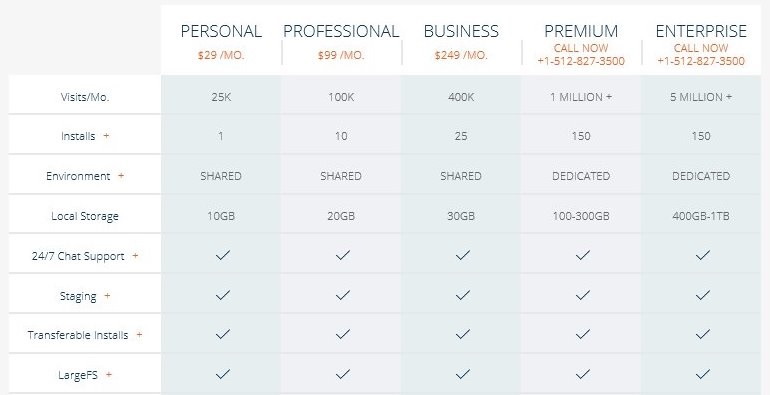The image size is (770, 395).
Task: Click the Enterprise CALL NOW phone number
Action: (x=701, y=61)
